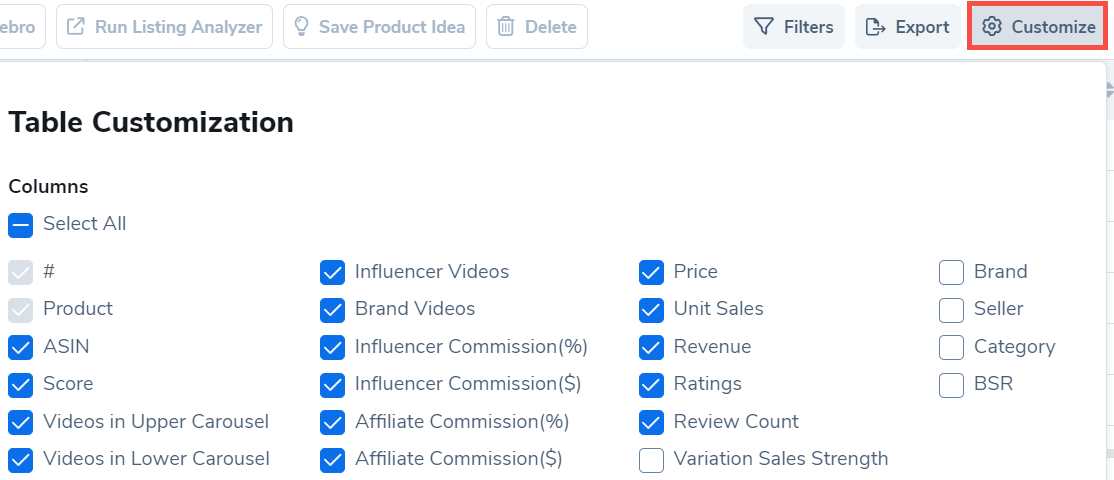Click the Delete trash button
The image size is (1114, 480).
coord(536,27)
